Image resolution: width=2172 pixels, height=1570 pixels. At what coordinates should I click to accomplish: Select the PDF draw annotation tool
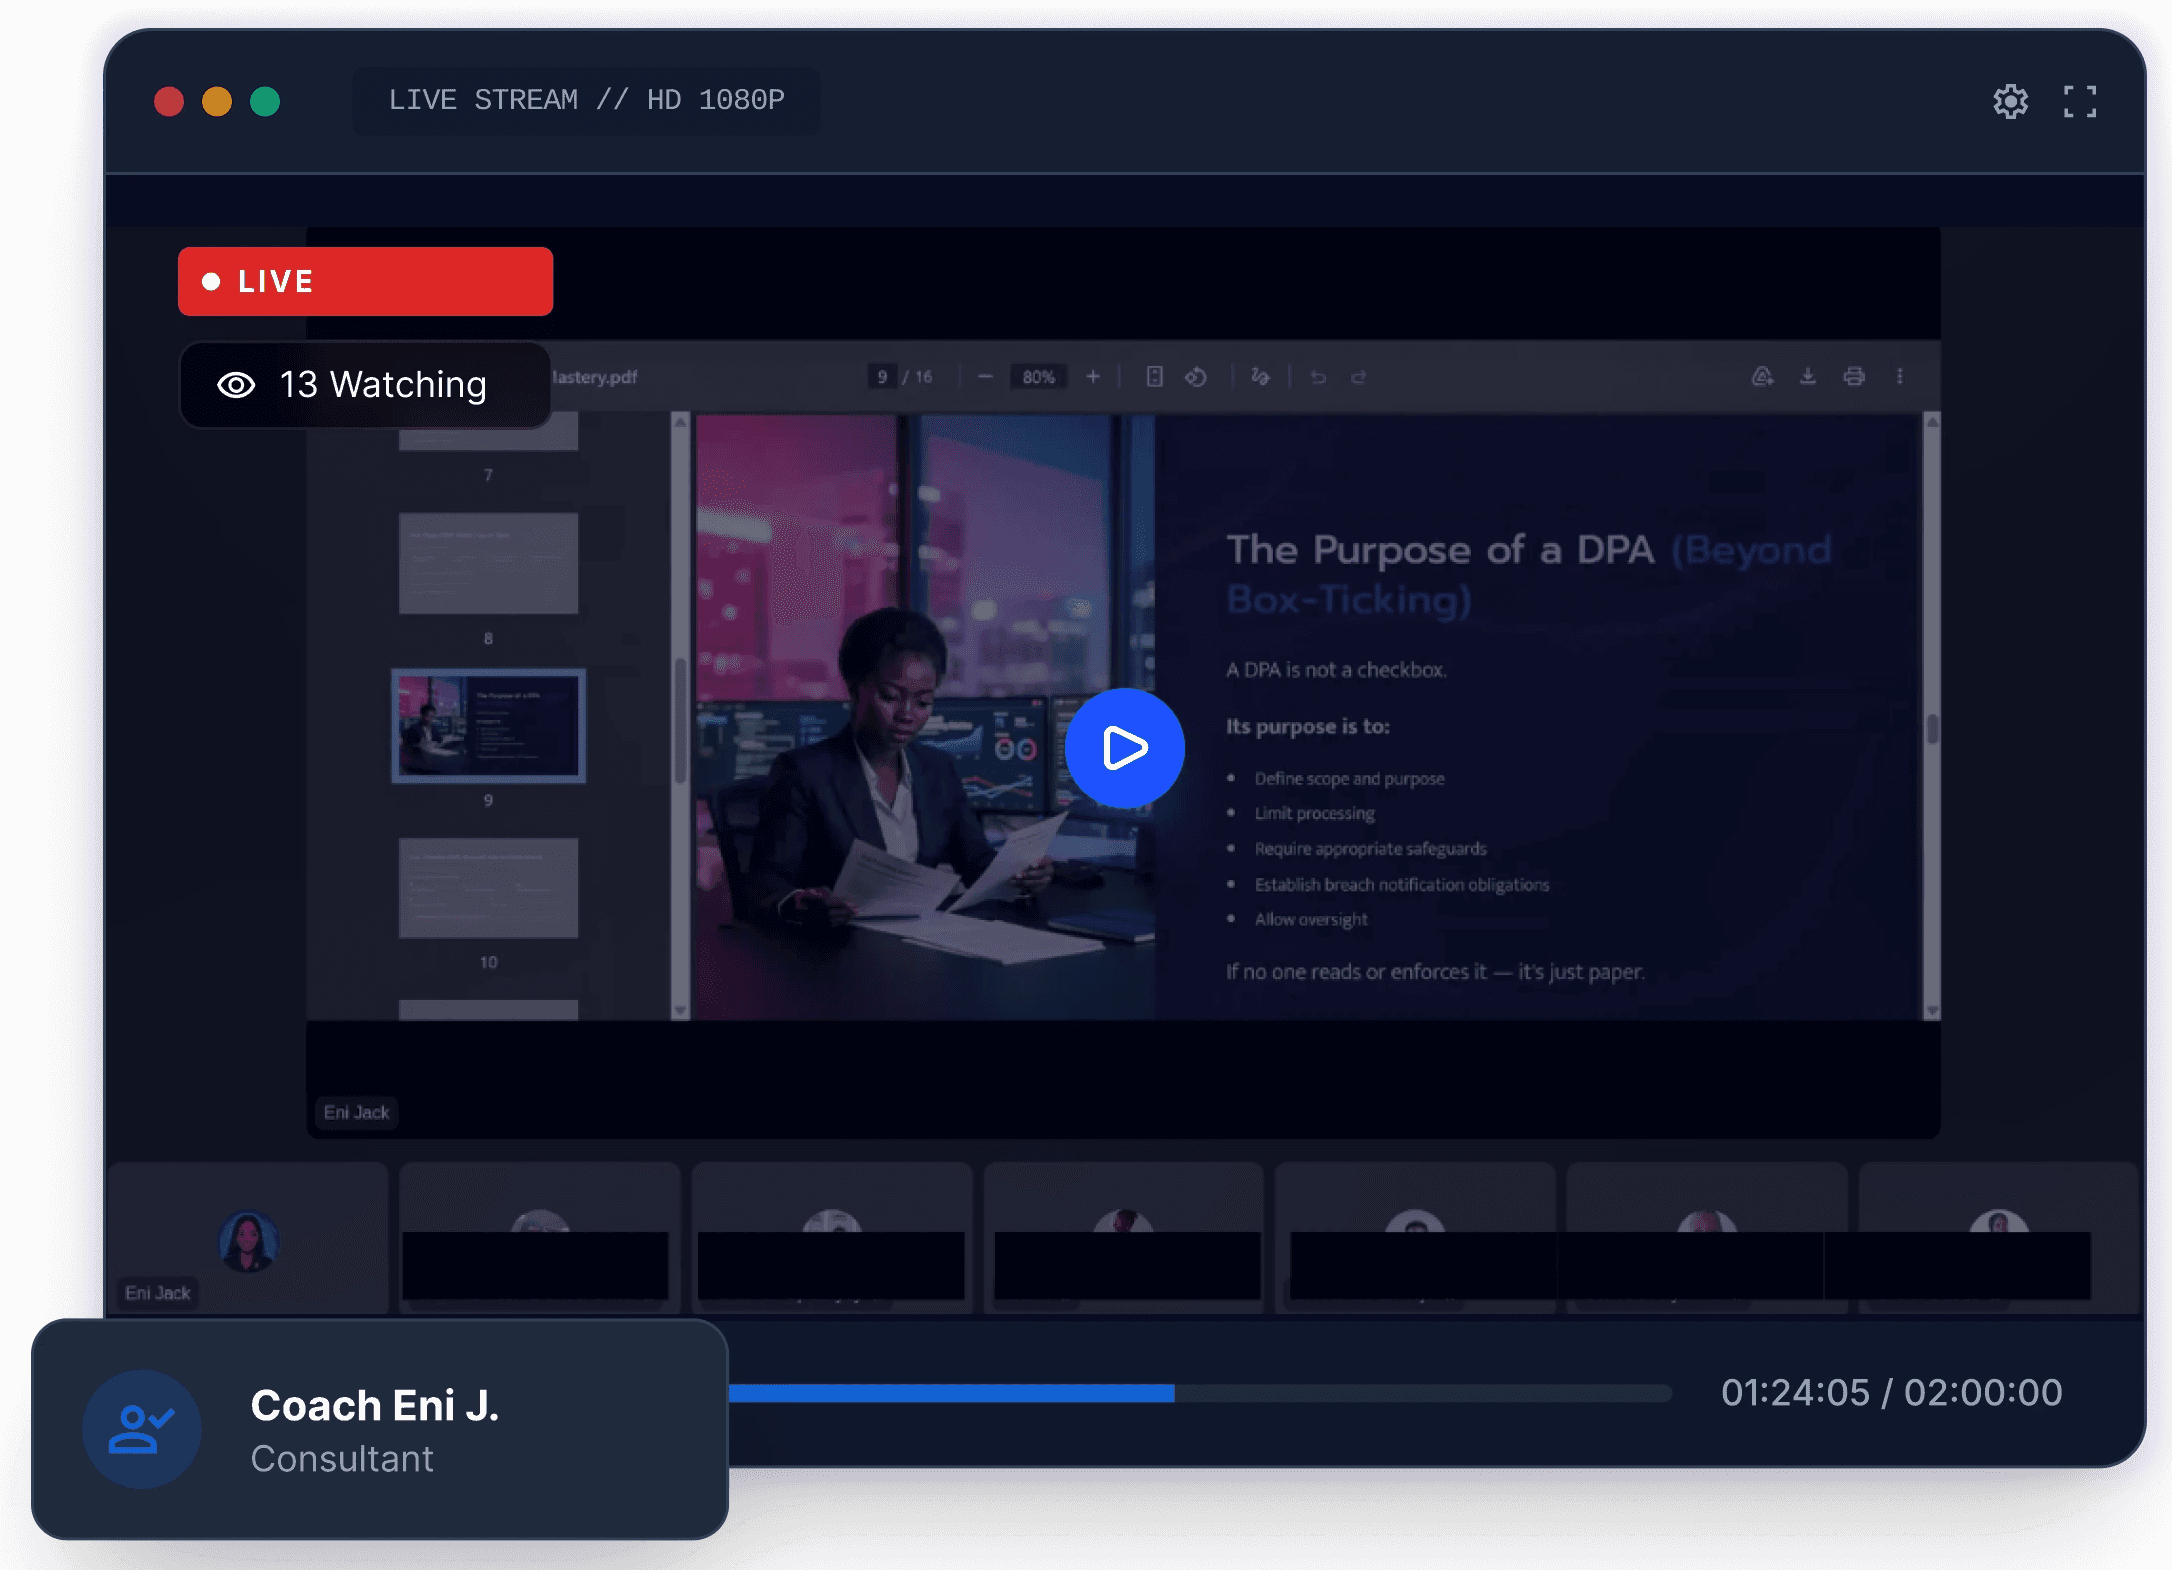[1260, 377]
